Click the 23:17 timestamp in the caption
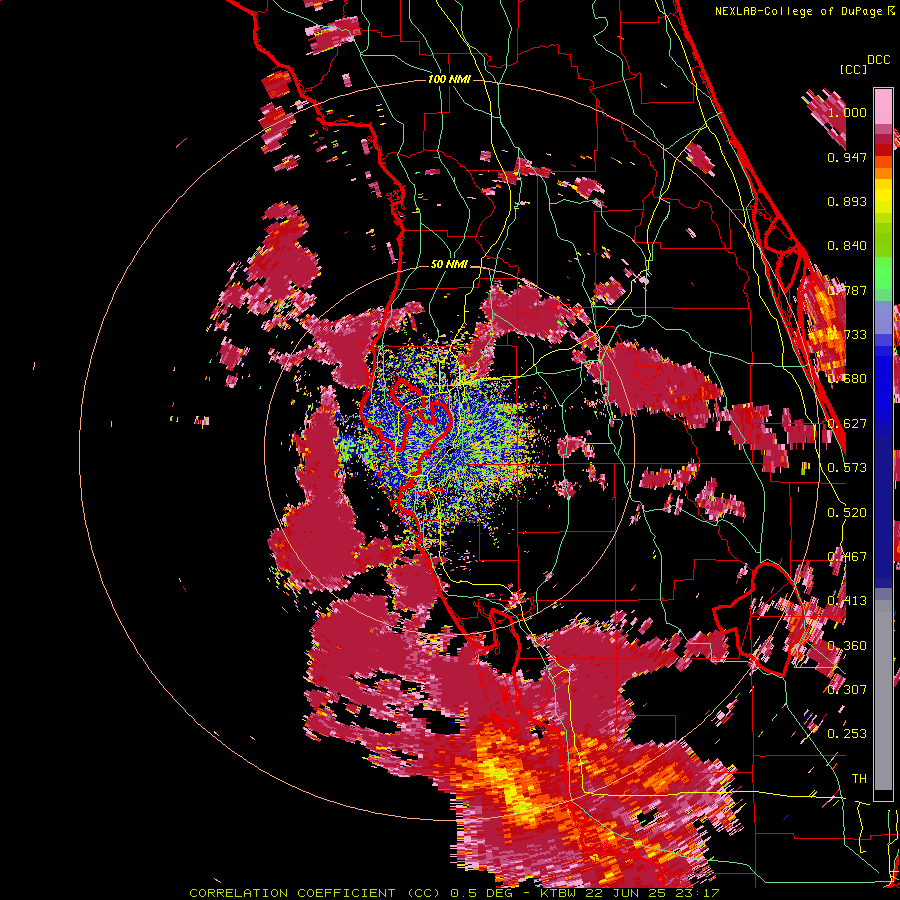The height and width of the screenshot is (900, 900). point(698,893)
